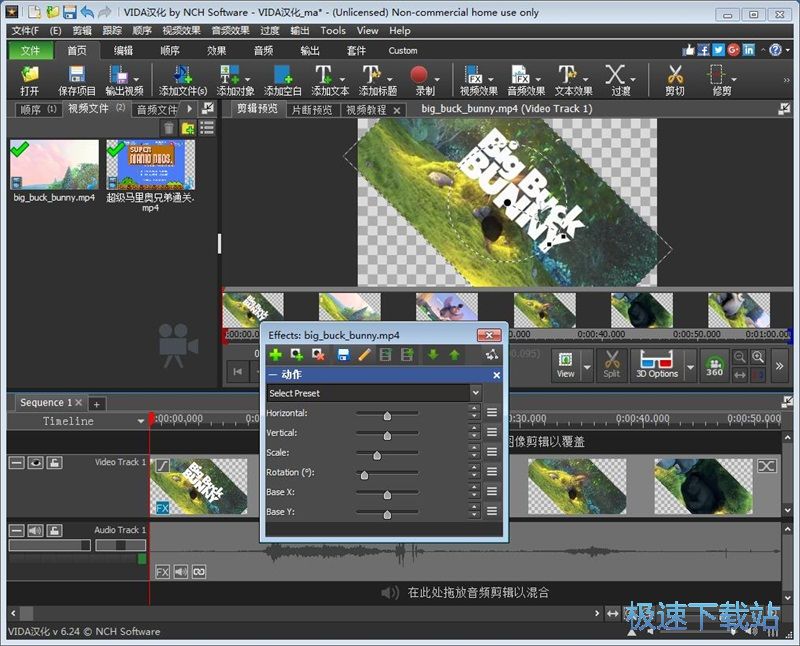Open the 视频效果 menu

tap(182, 31)
